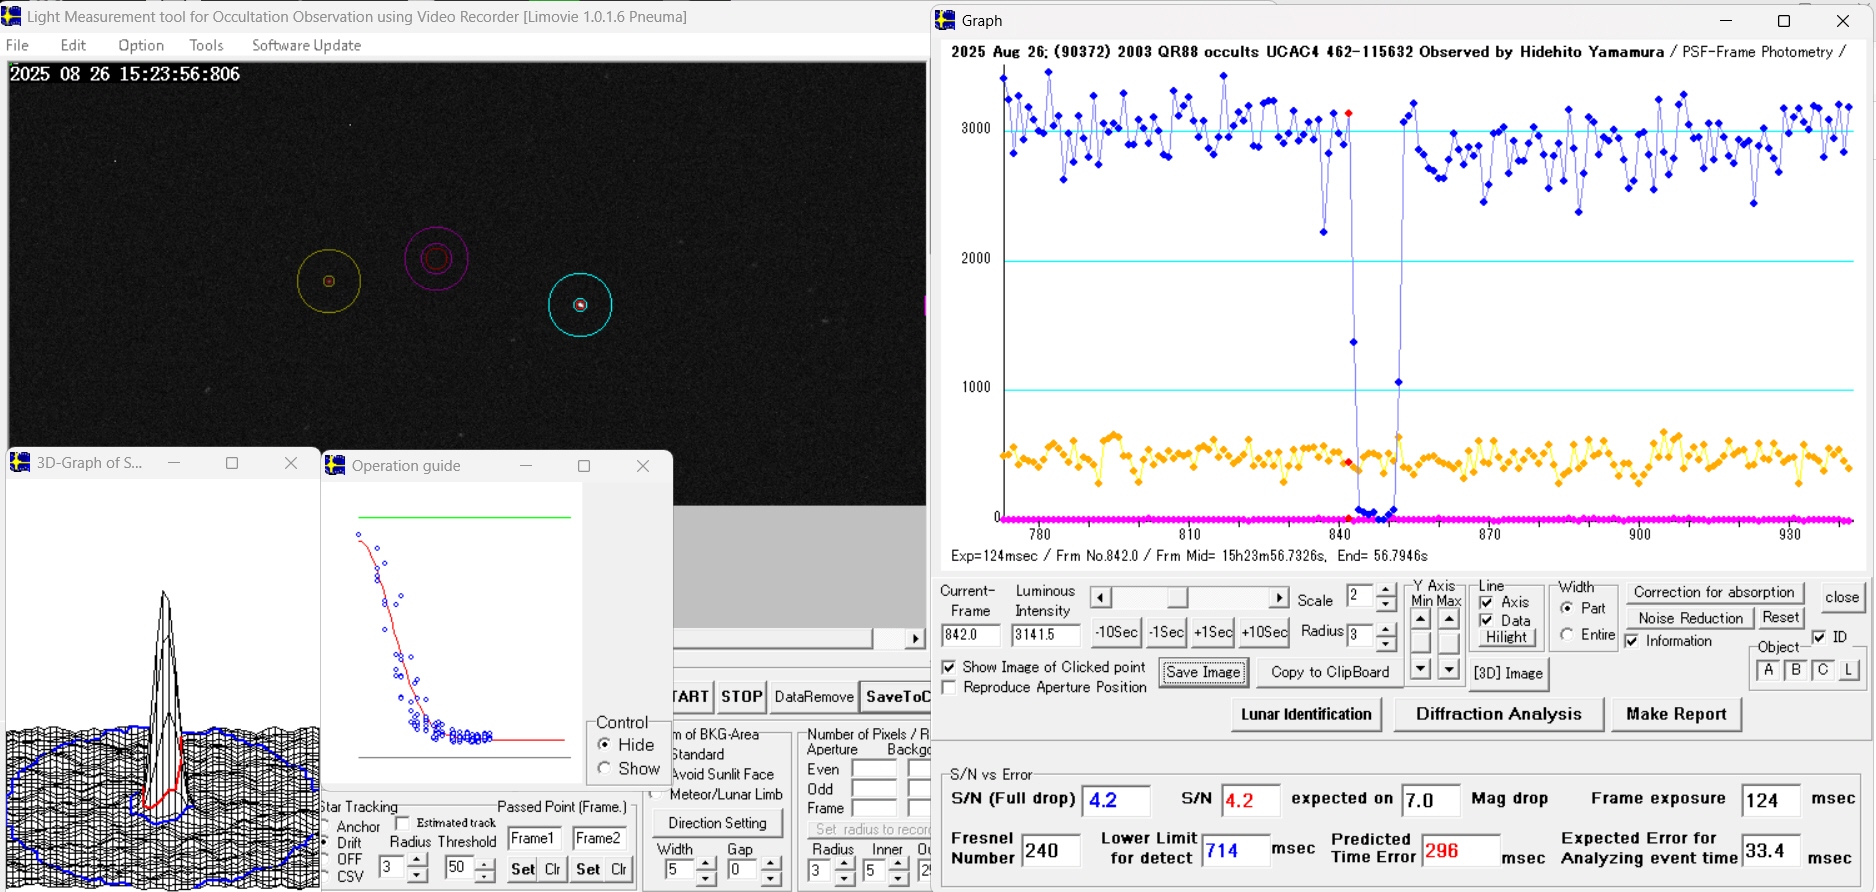Click the magenta comparison star aperture circle
The width and height of the screenshot is (1876, 892).
tap(436, 259)
